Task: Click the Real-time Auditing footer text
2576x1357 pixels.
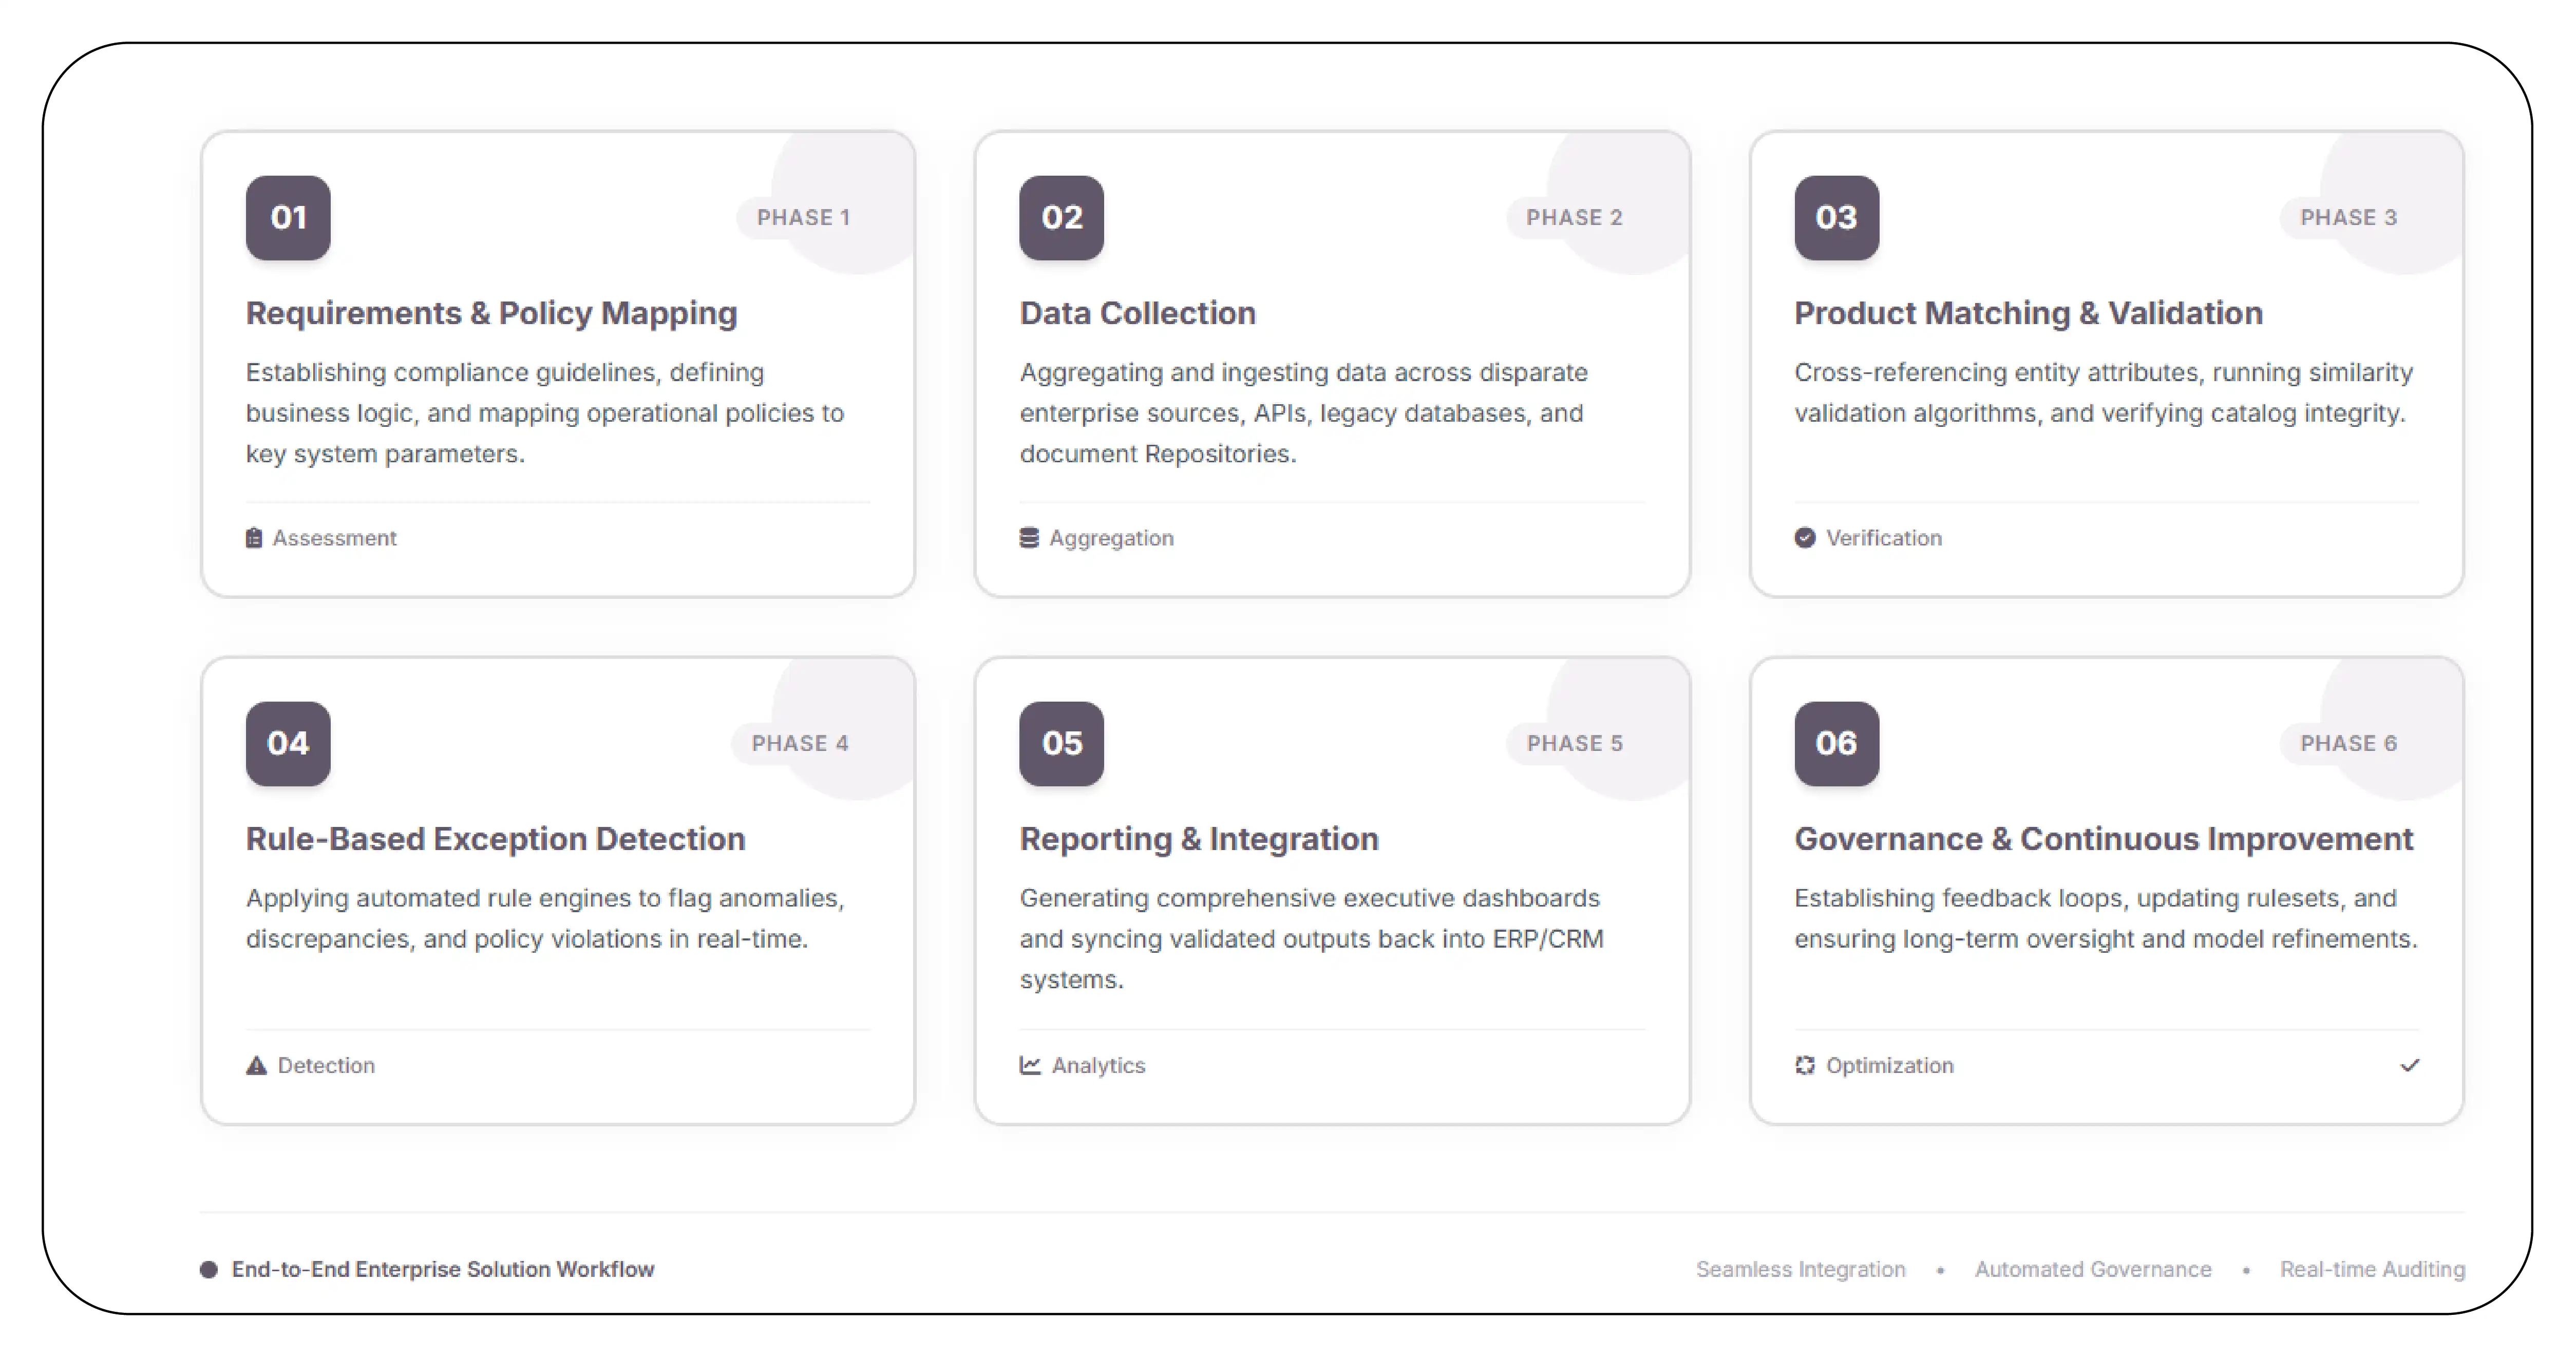Action: point(2373,1270)
